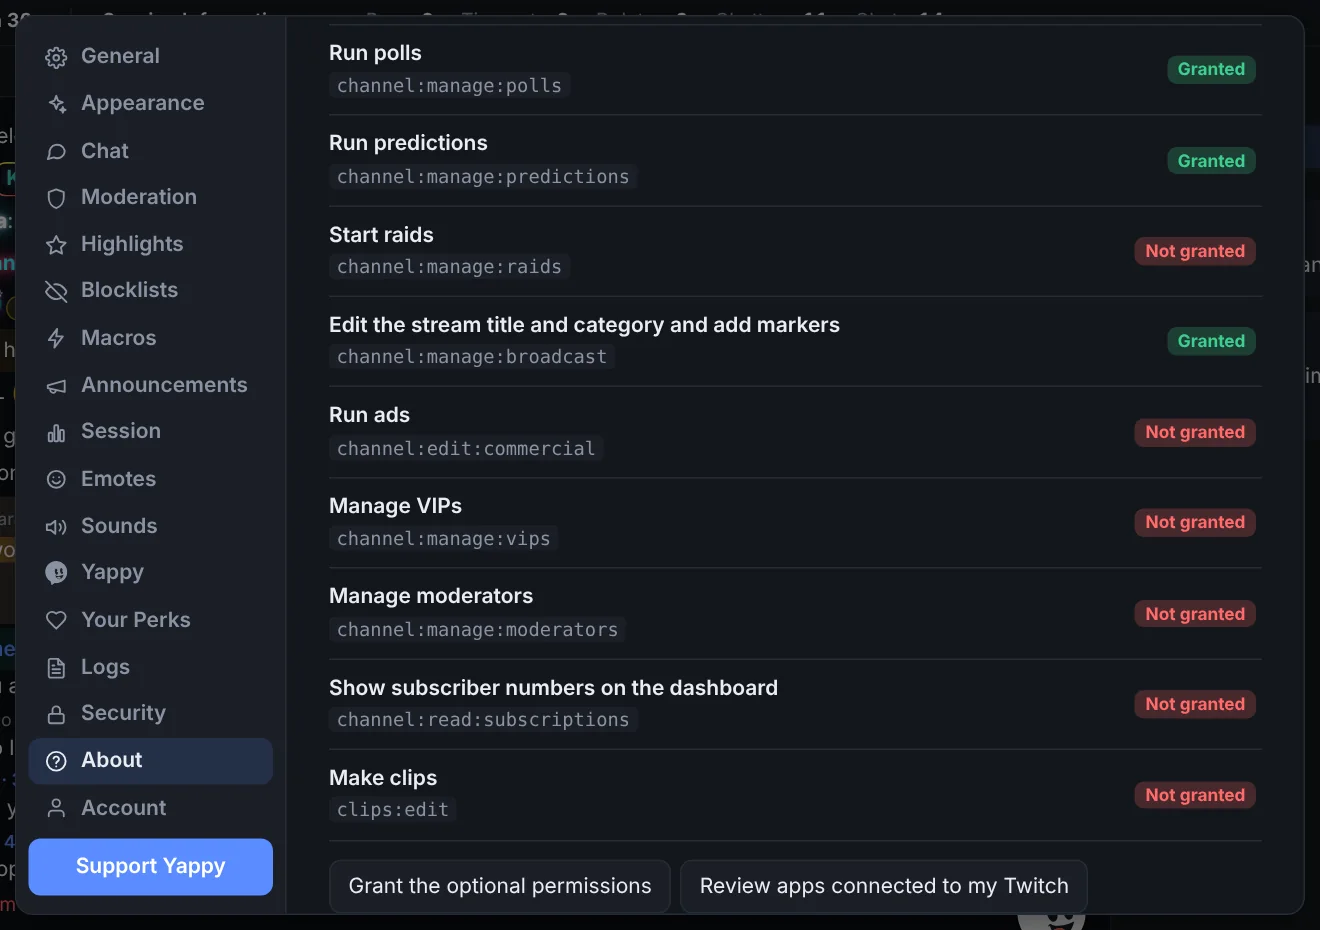
Task: Click the Moderation shield icon
Action: [x=57, y=198]
